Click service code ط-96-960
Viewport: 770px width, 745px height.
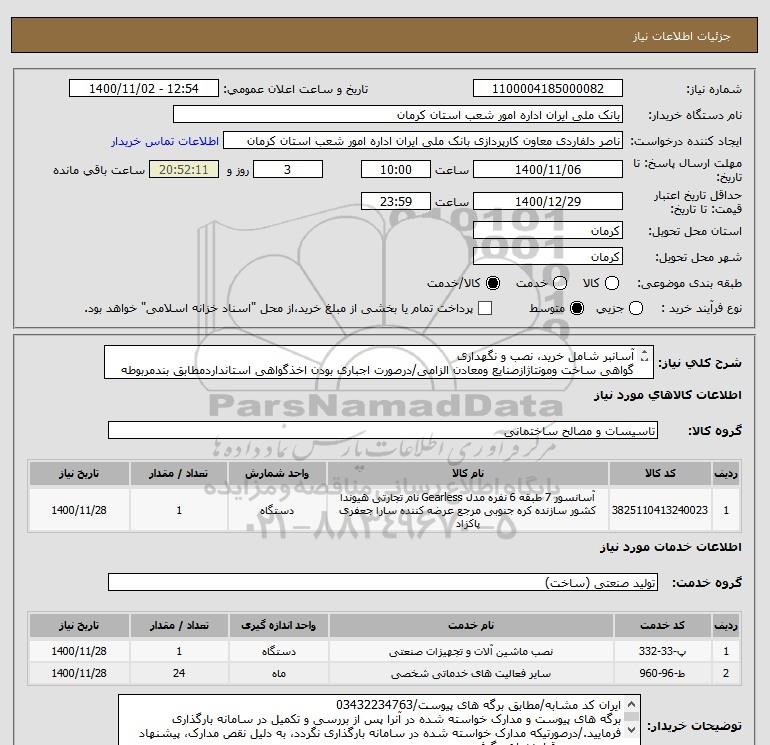point(662,673)
